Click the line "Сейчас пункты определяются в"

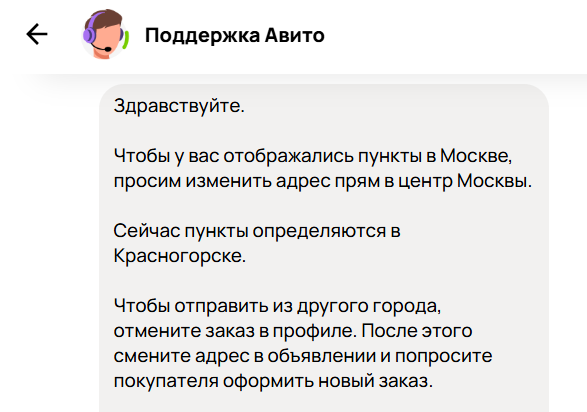(257, 231)
